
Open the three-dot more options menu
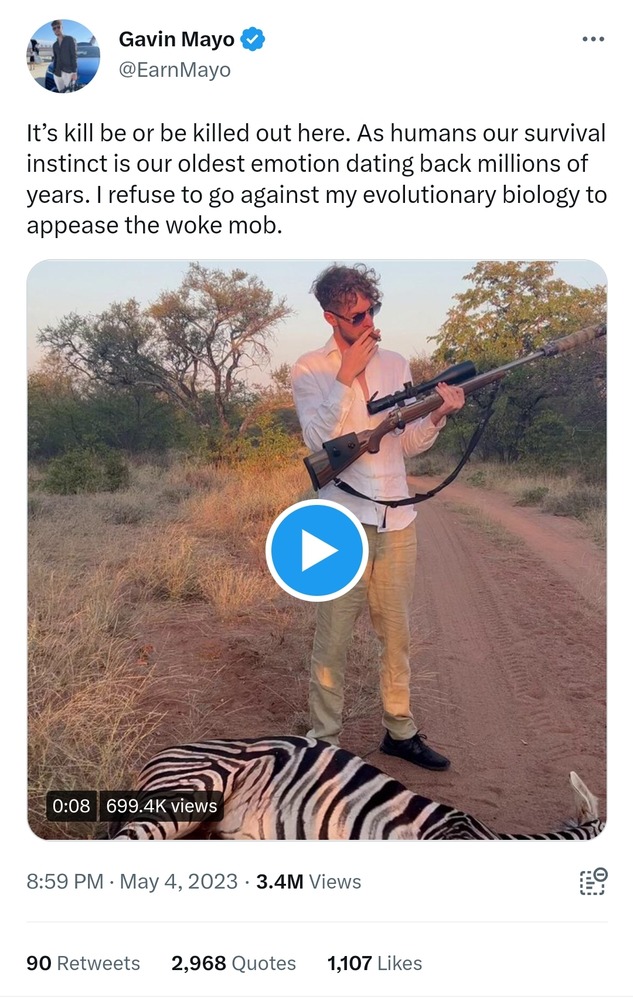tap(593, 39)
